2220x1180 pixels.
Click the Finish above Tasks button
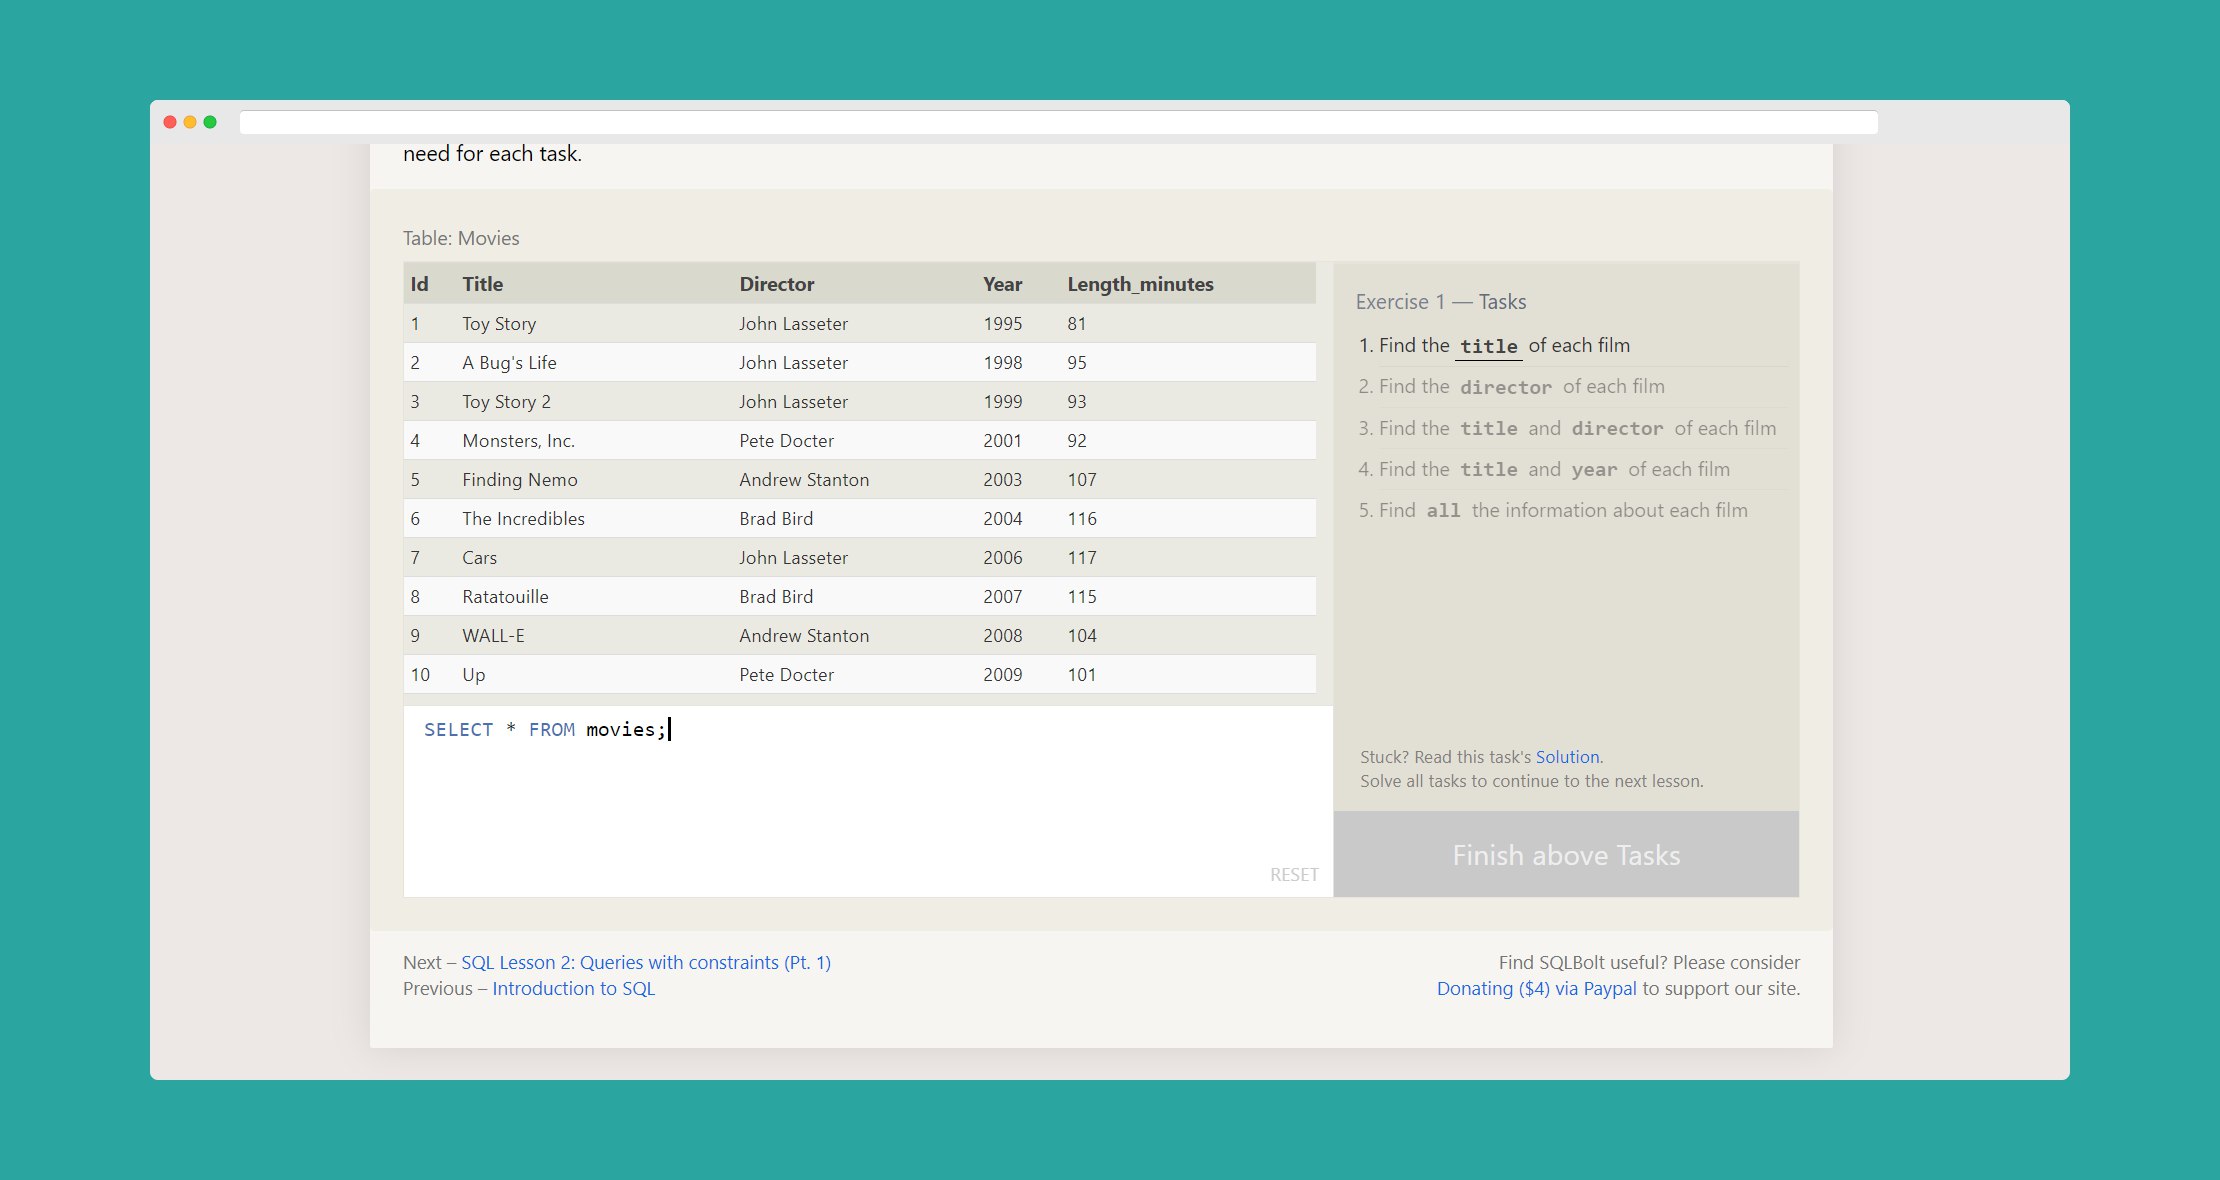coord(1566,855)
